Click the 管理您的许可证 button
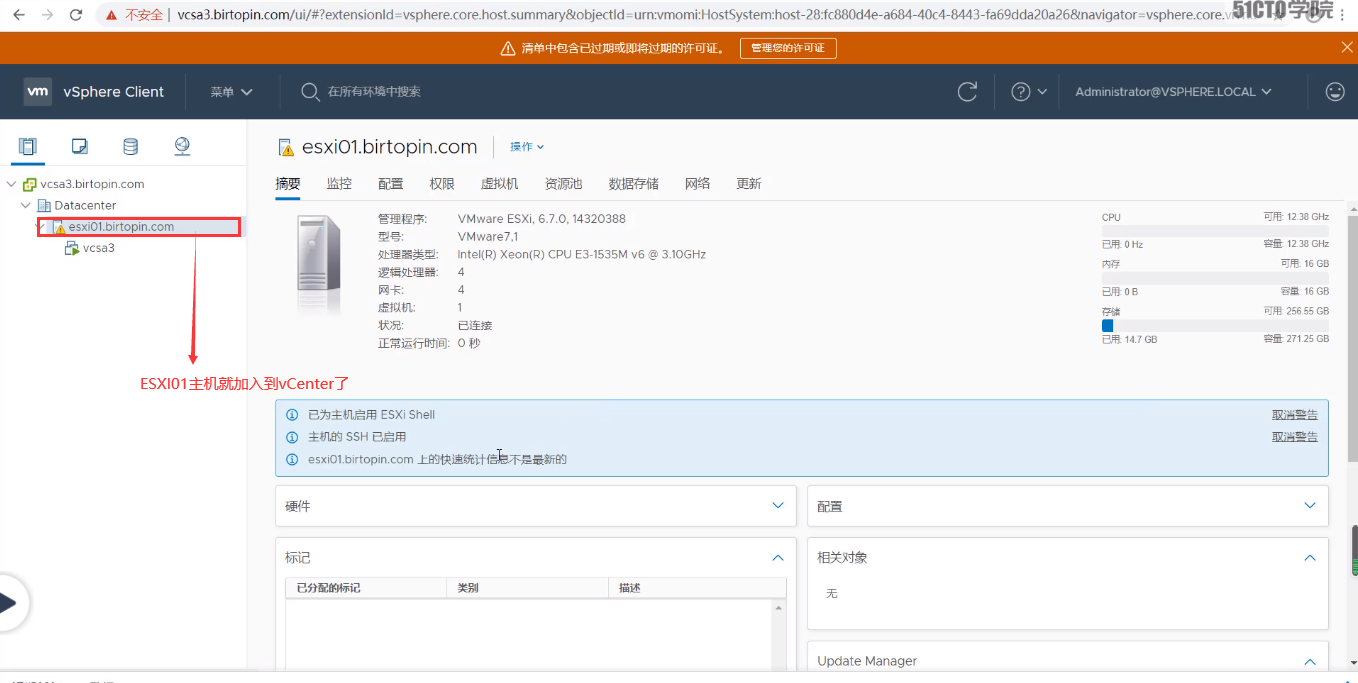 [788, 48]
